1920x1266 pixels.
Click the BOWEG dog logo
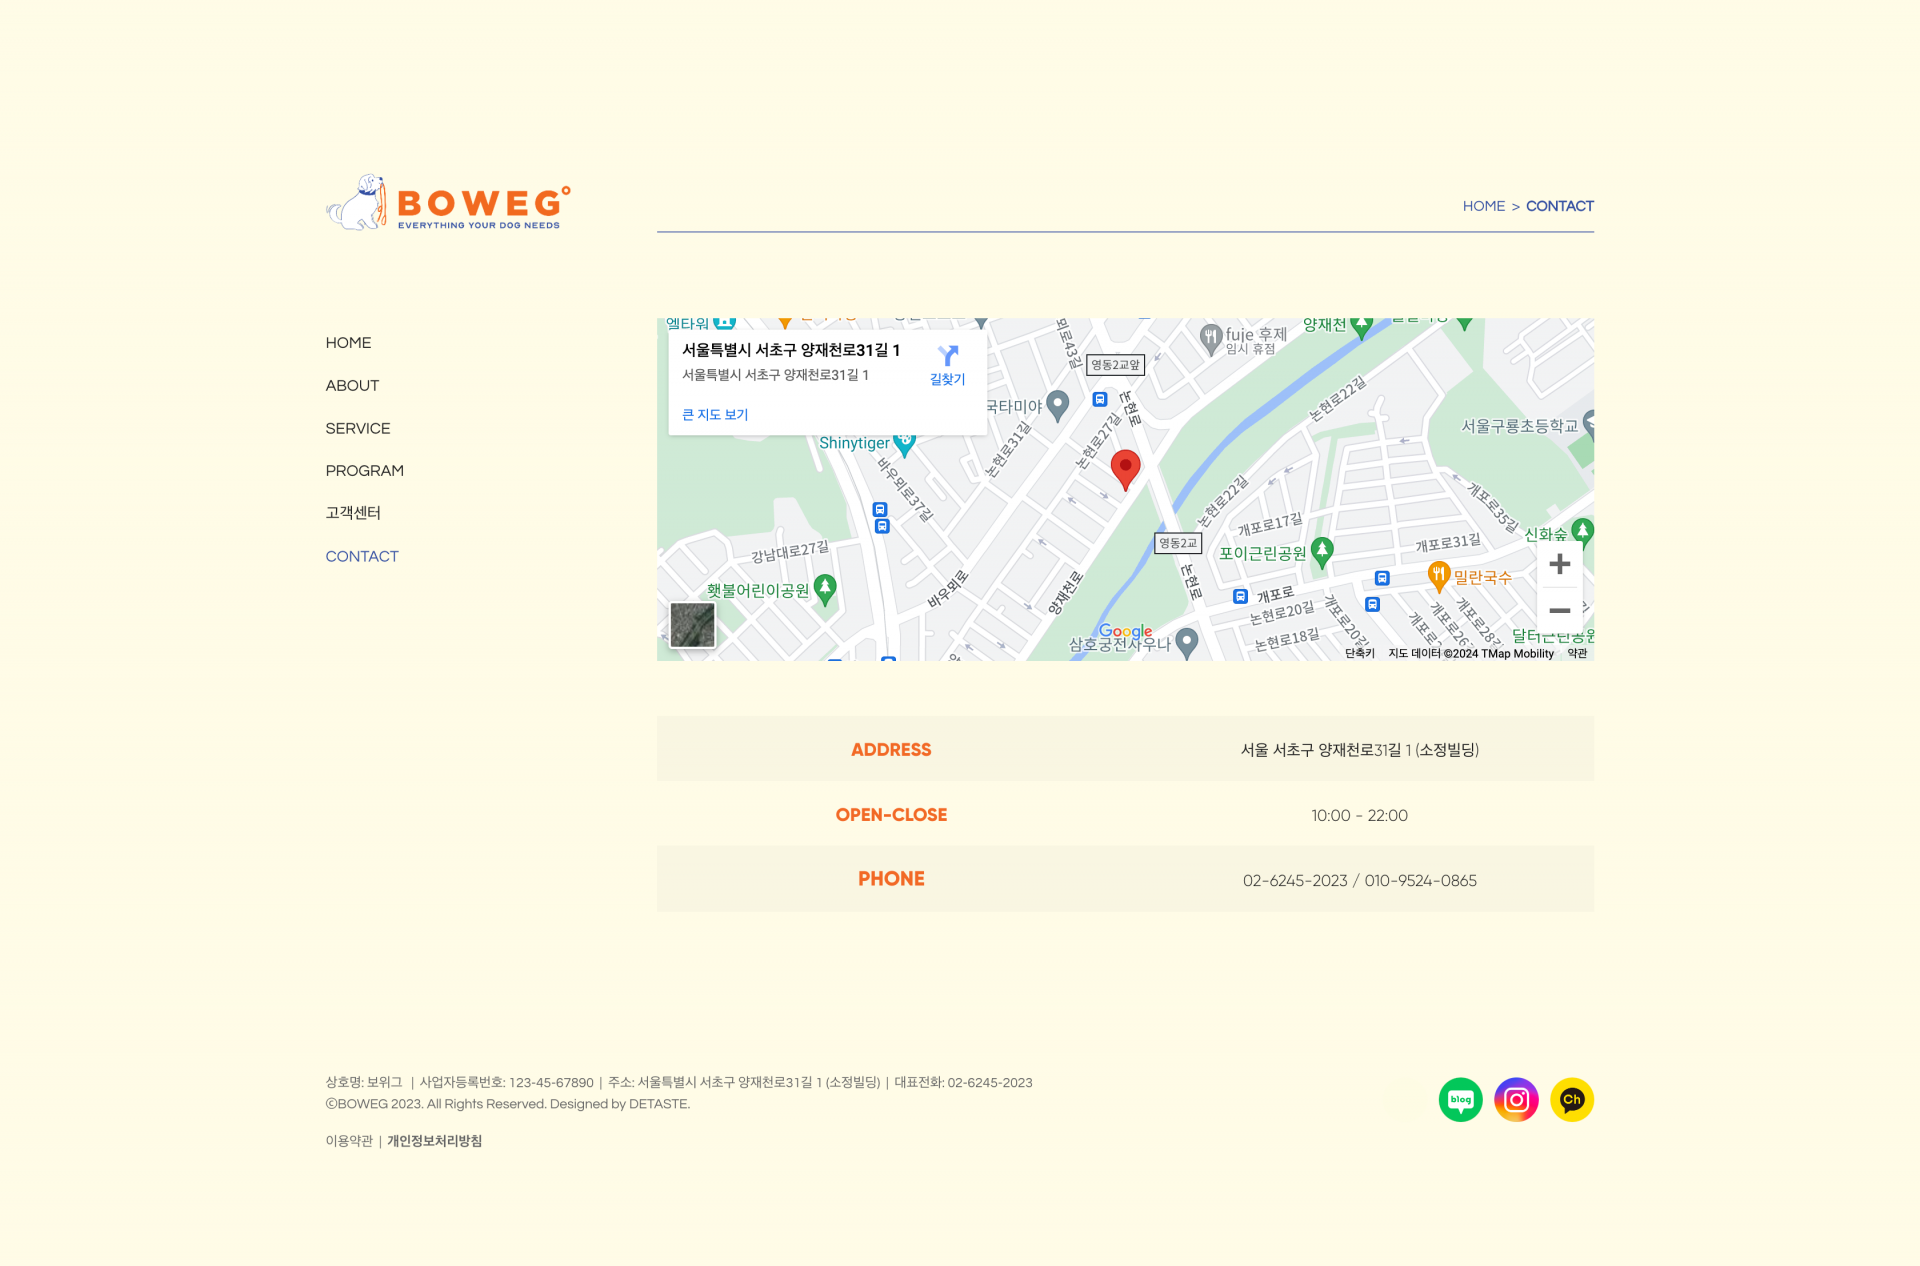pyautogui.click(x=448, y=203)
